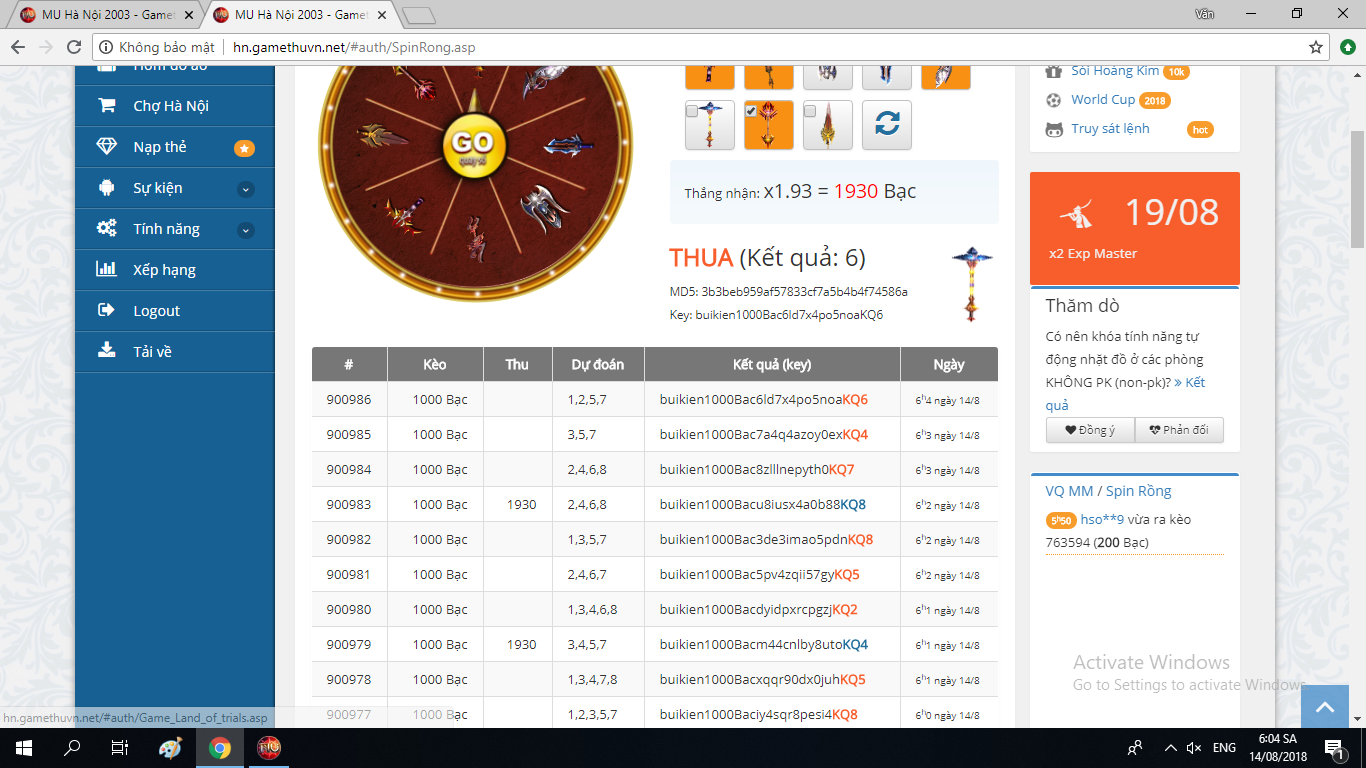Screen dimensions: 1366x768
Task: Click the cat face icon beside Truy sát lệnh
Action: (1053, 129)
